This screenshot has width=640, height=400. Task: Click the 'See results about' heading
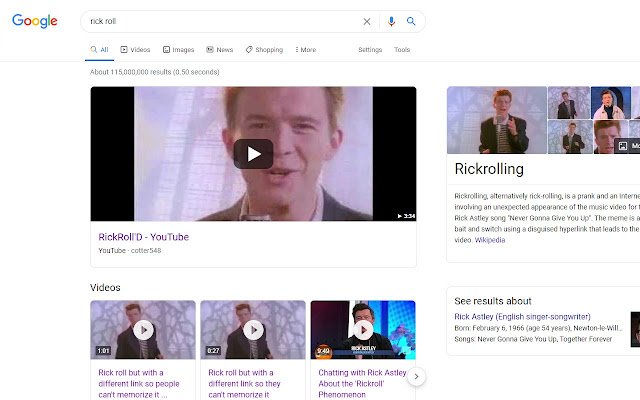[493, 301]
